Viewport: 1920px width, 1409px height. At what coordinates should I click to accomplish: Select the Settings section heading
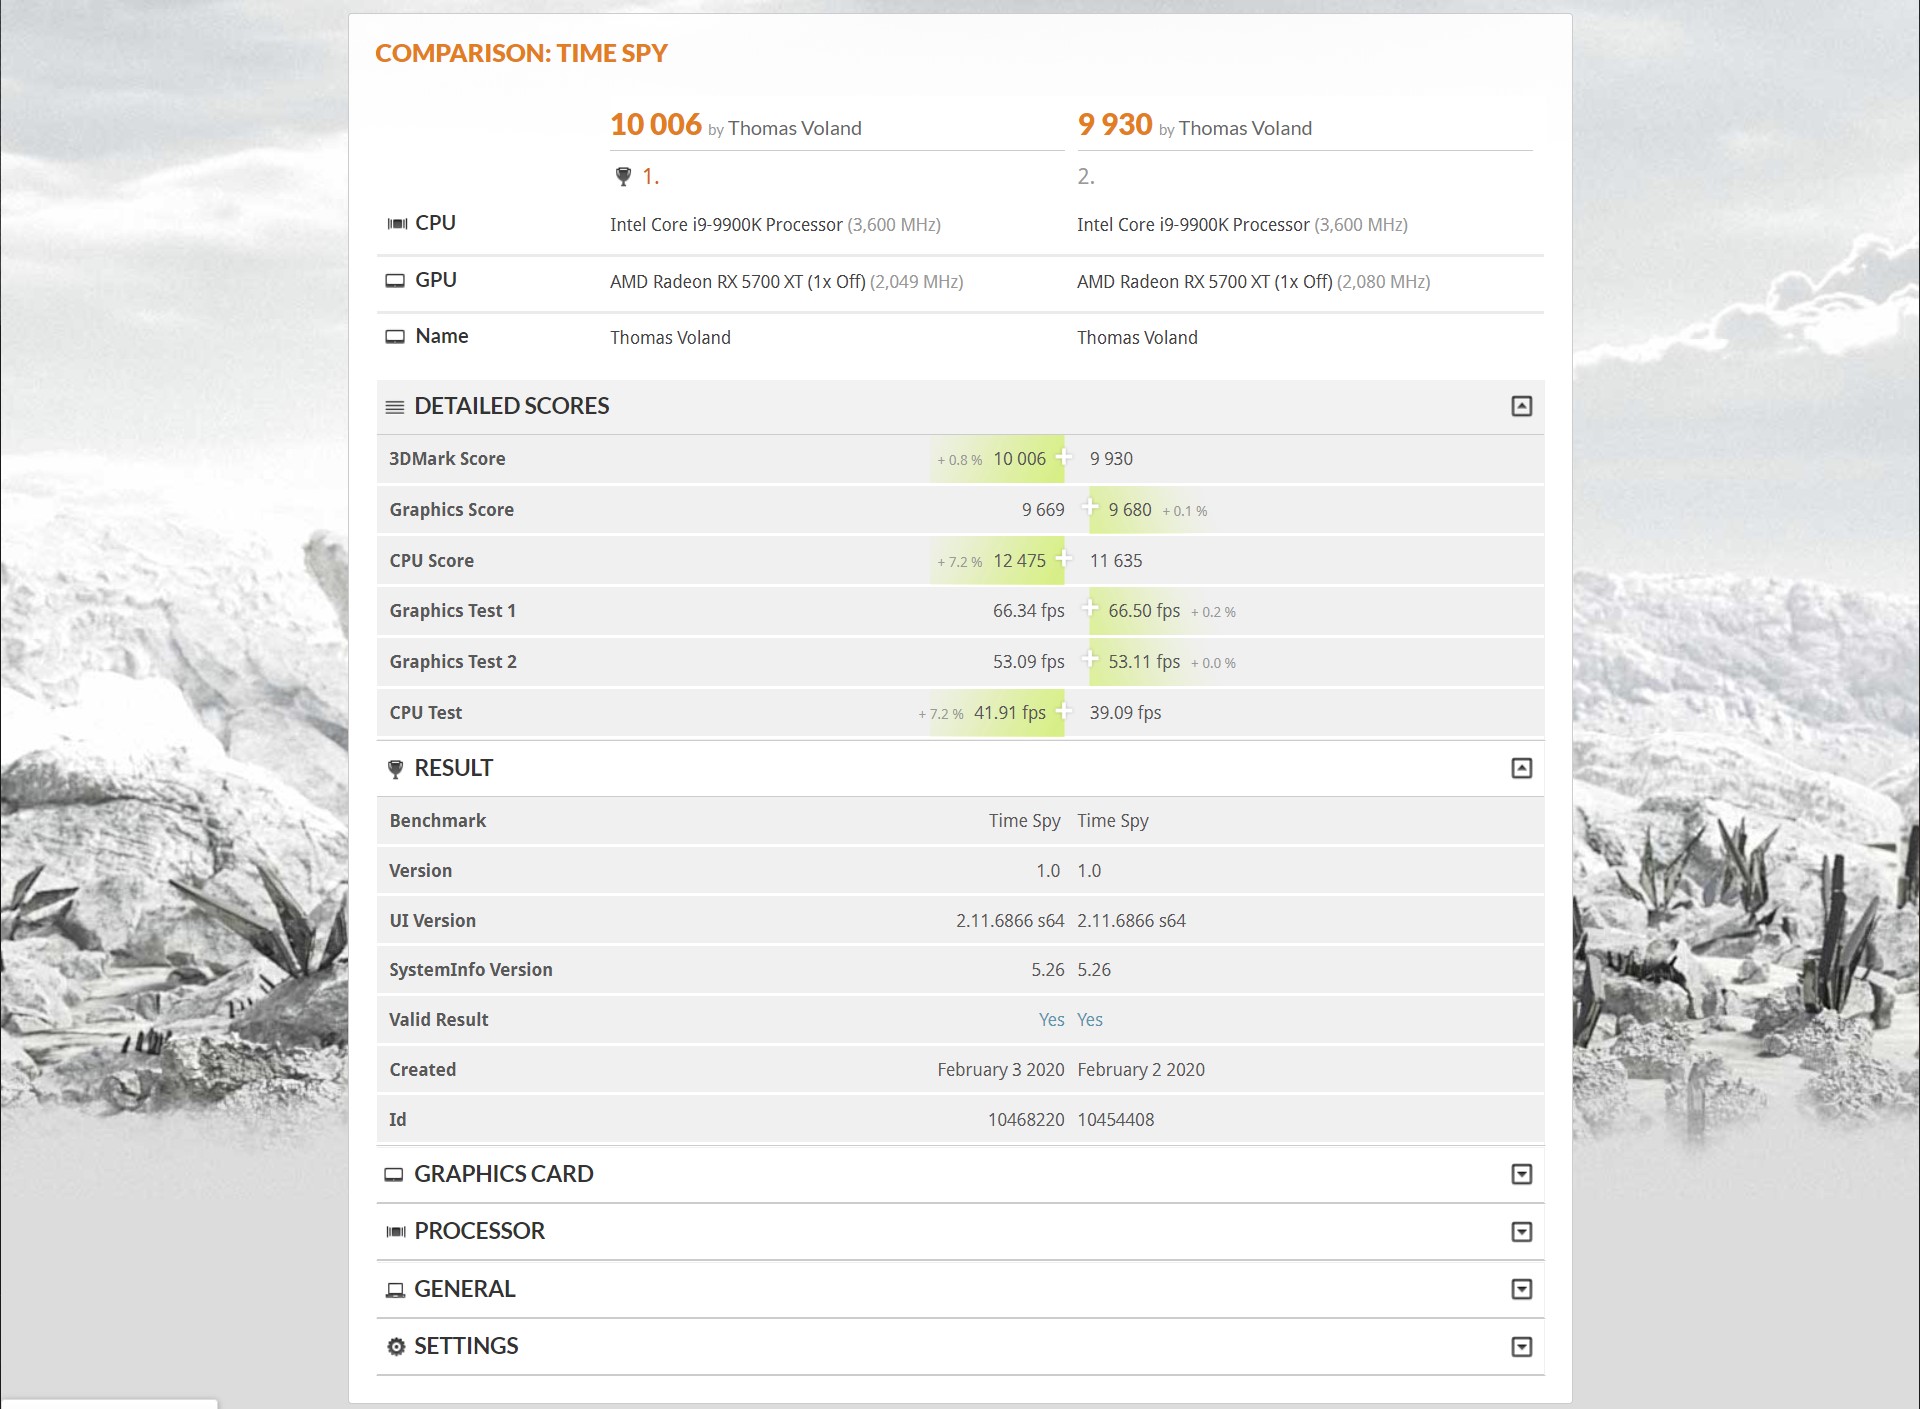tap(466, 1346)
